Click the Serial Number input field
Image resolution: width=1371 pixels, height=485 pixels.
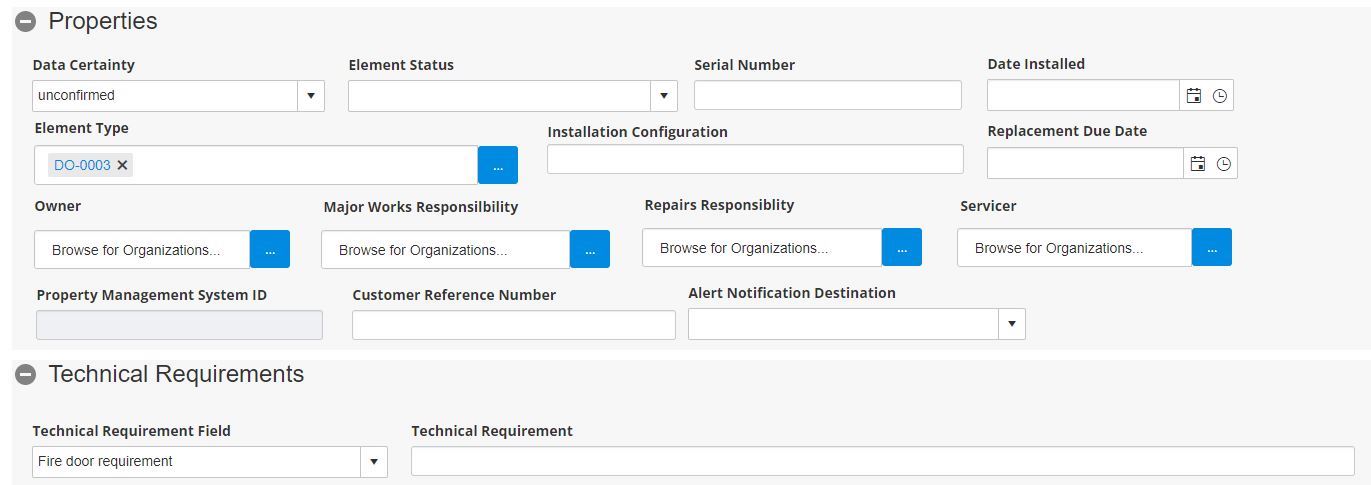point(827,95)
